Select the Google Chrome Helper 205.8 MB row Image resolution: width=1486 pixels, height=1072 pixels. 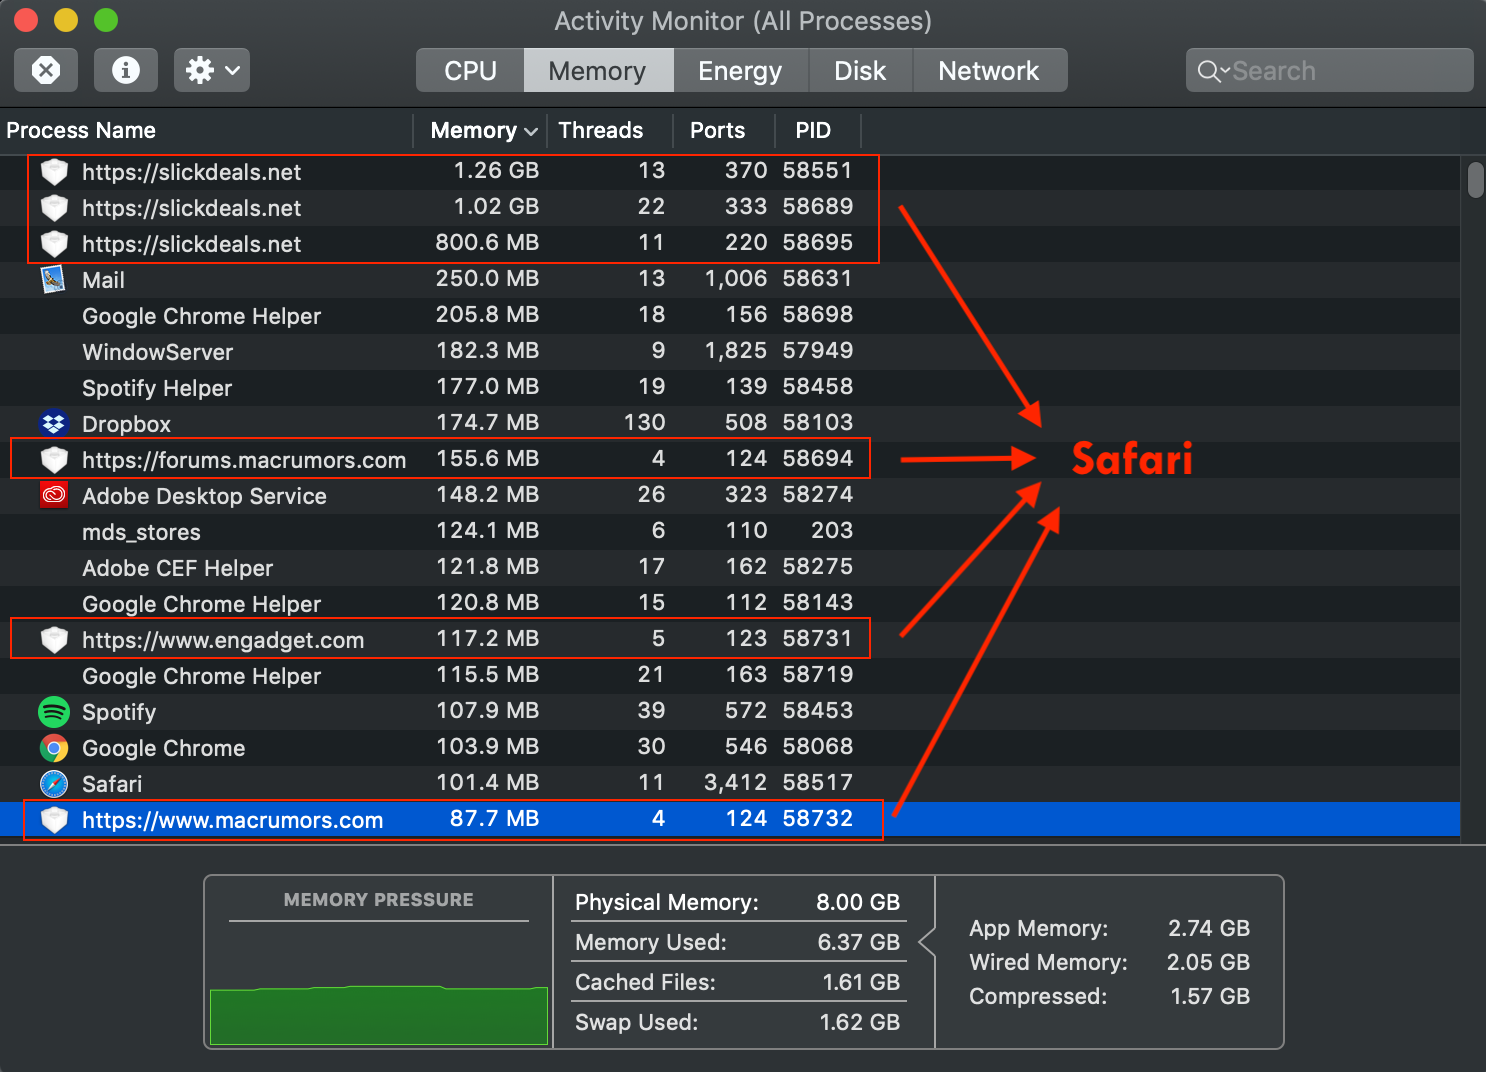tap(730, 316)
